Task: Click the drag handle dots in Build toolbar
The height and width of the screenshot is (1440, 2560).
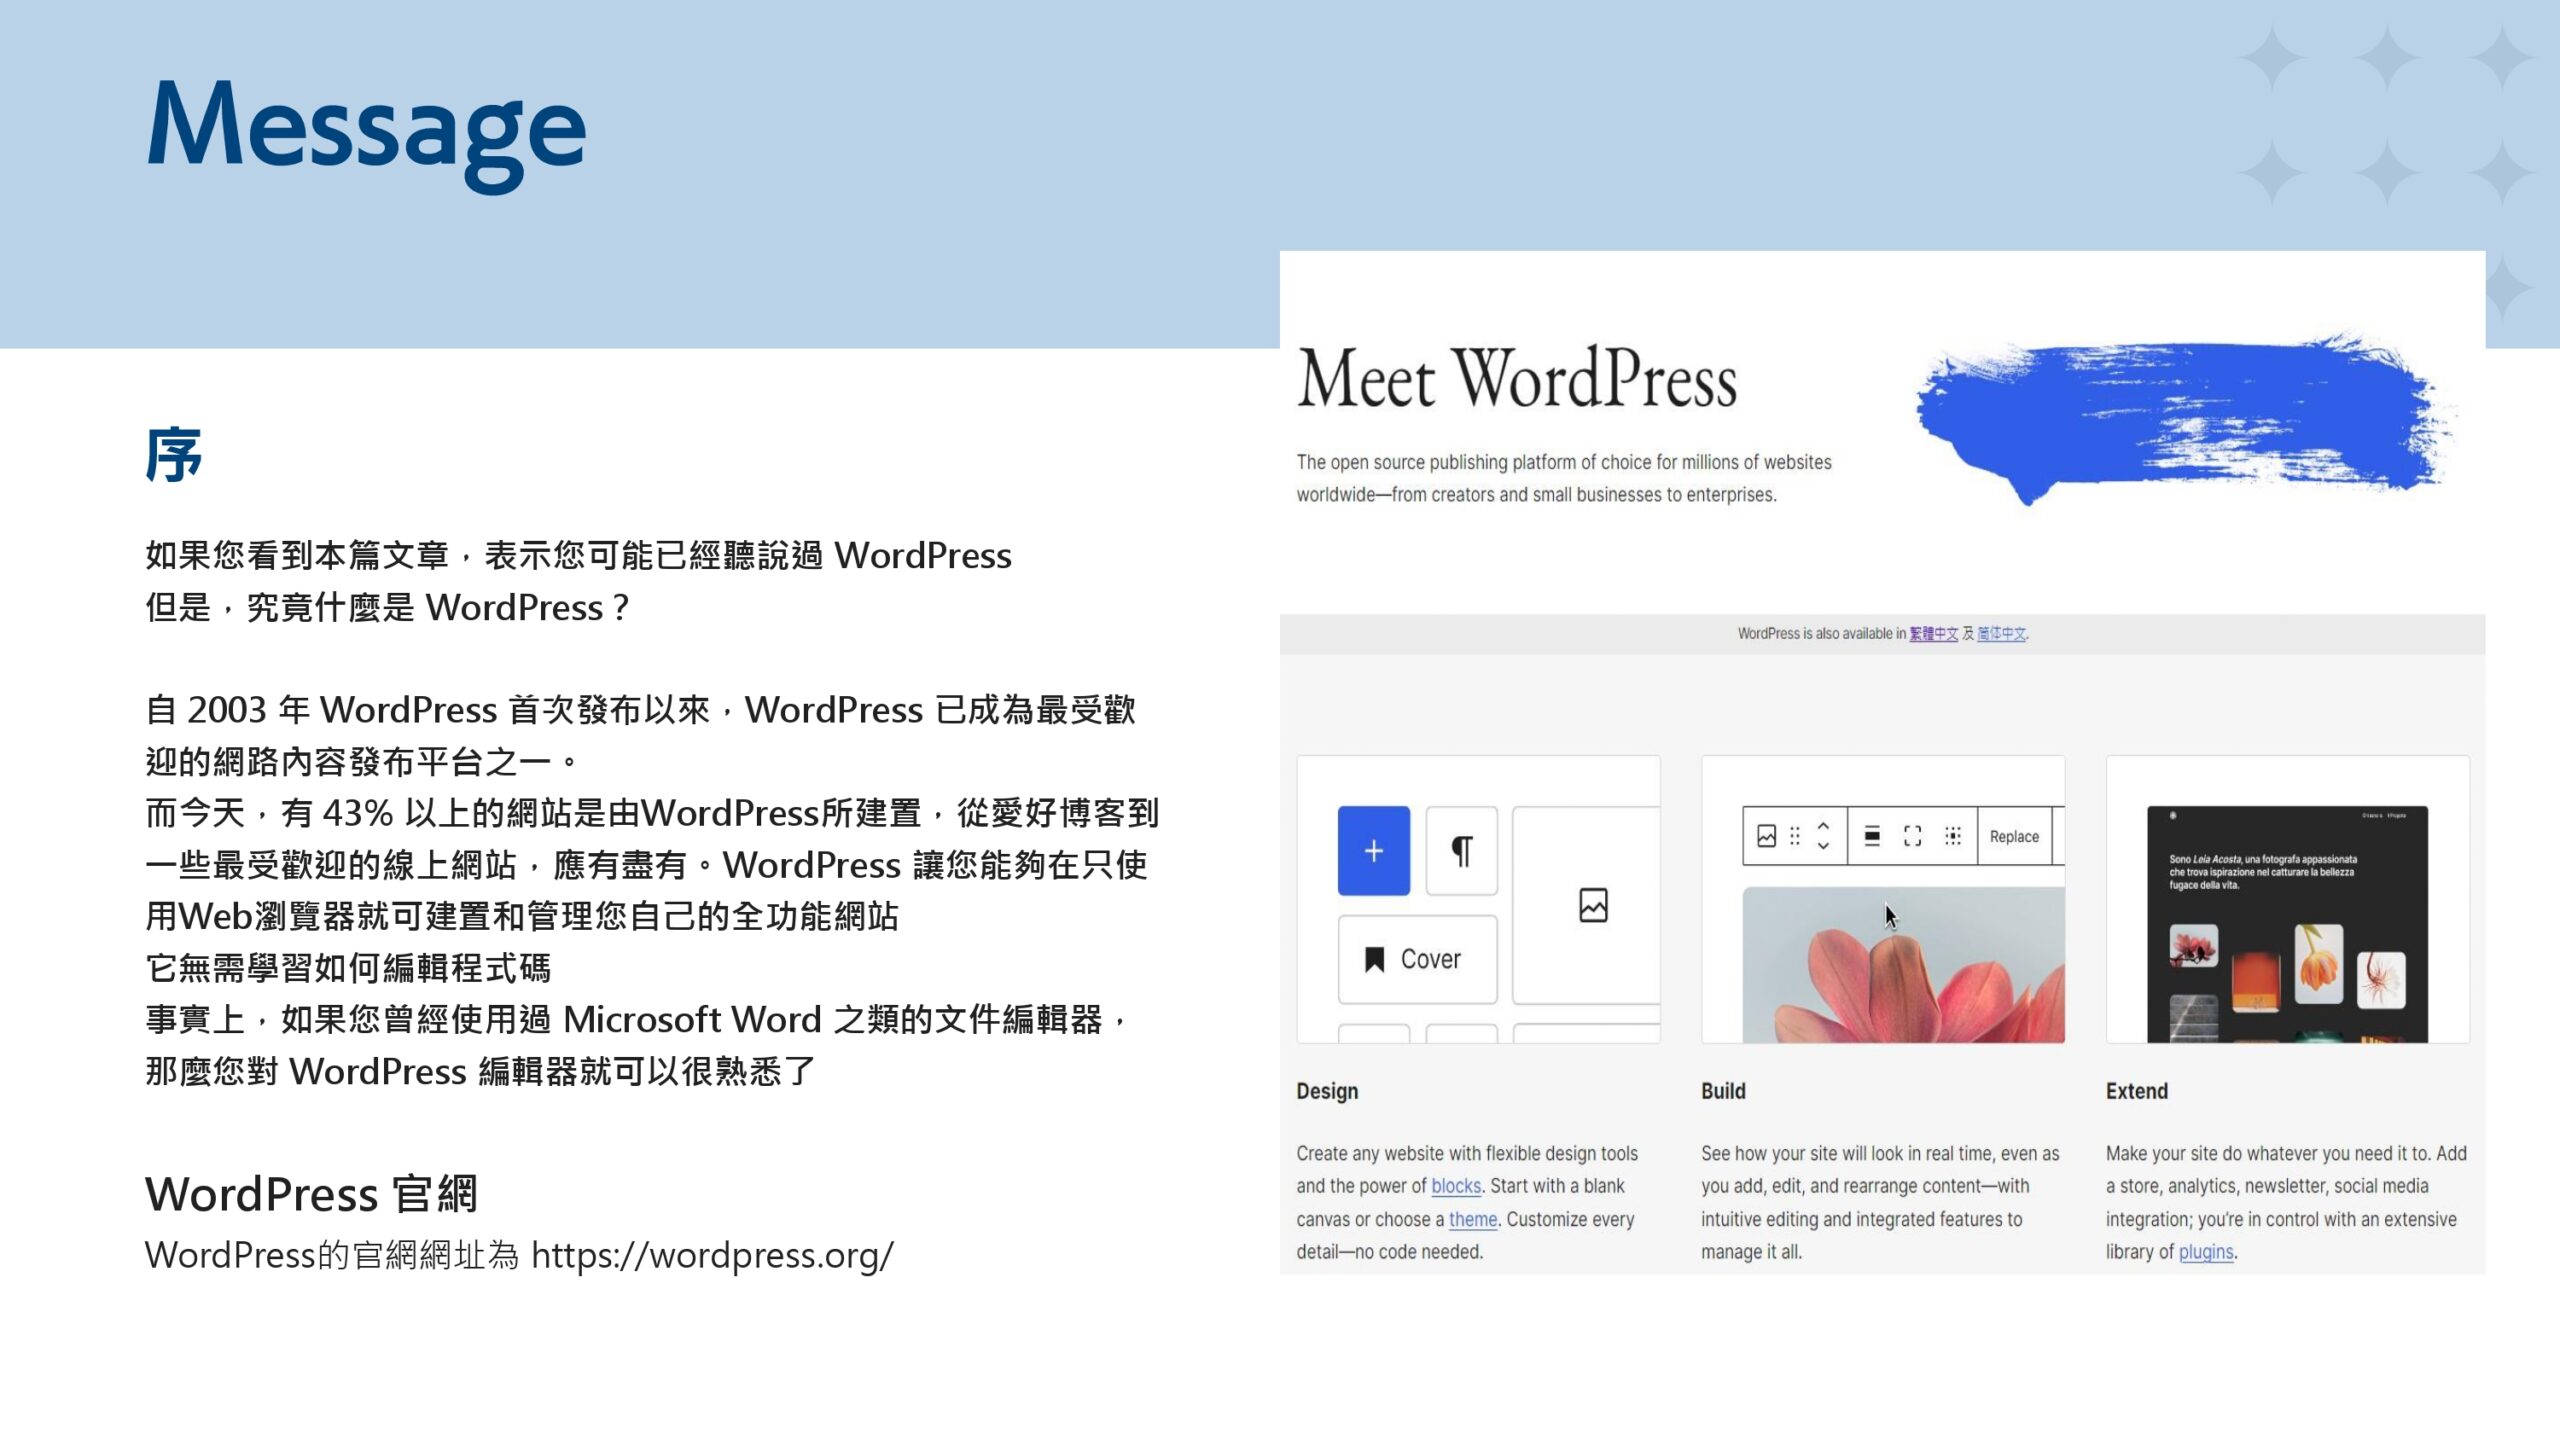Action: (1794, 836)
